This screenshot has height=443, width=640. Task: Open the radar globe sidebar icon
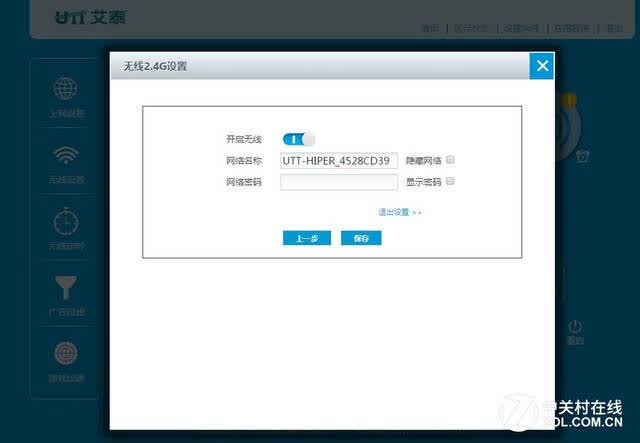point(66,353)
